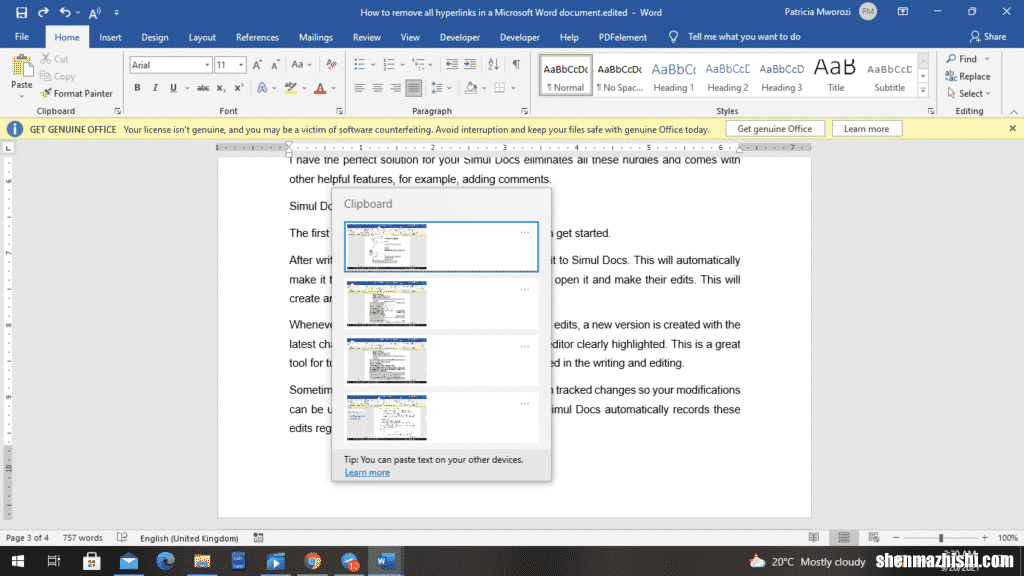Activate the Format Painter
1024x576 pixels.
[76, 93]
